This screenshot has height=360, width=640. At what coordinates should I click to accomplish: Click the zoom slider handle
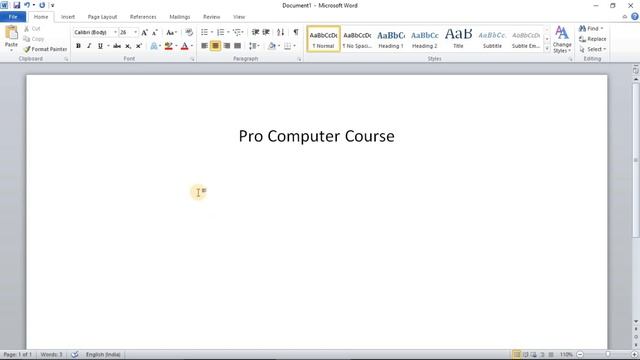tap(608, 354)
